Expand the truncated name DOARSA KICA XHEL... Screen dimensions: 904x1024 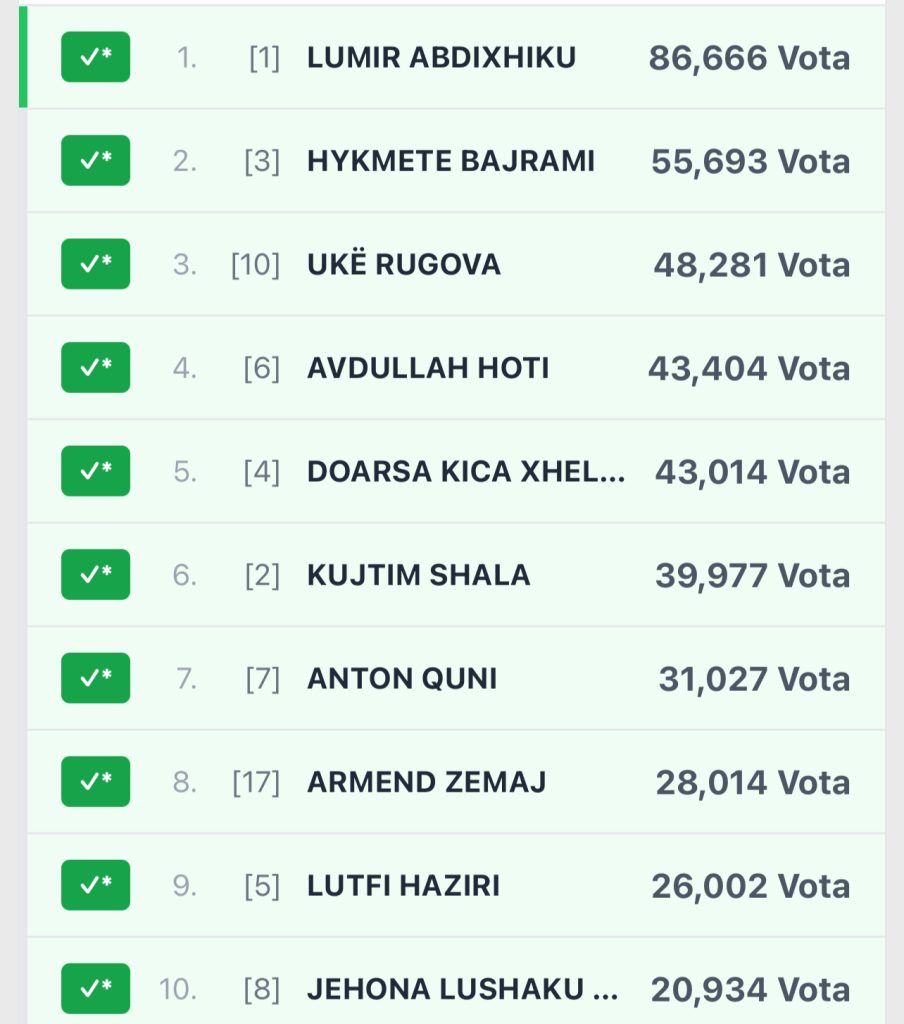point(466,472)
